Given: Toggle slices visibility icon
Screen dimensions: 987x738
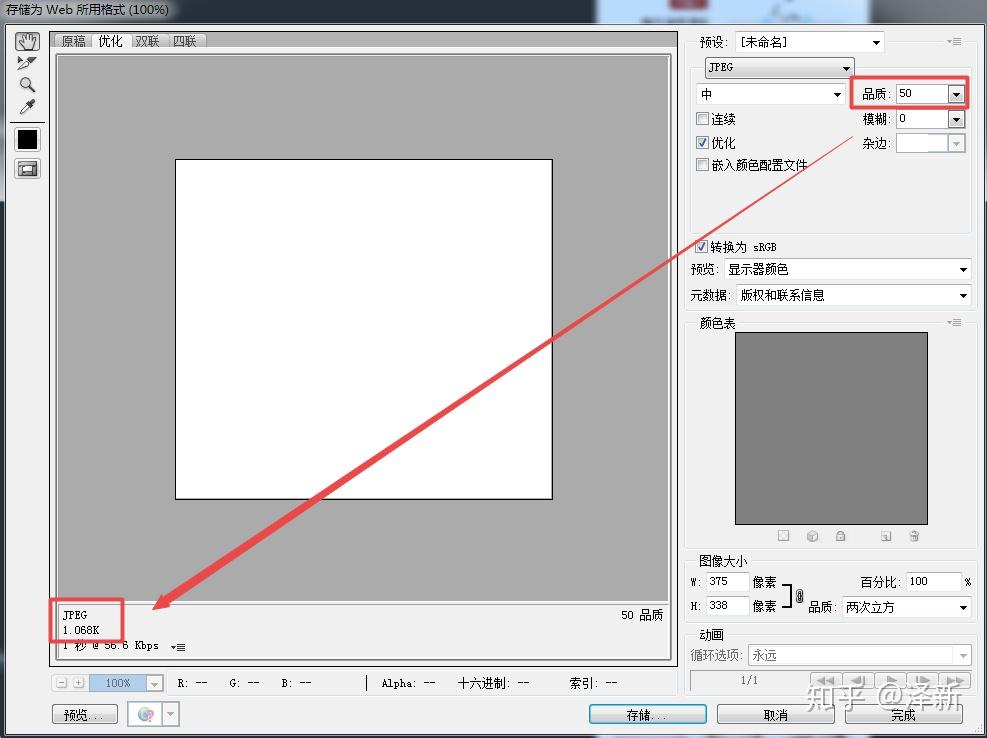Looking at the screenshot, I should tap(27, 169).
